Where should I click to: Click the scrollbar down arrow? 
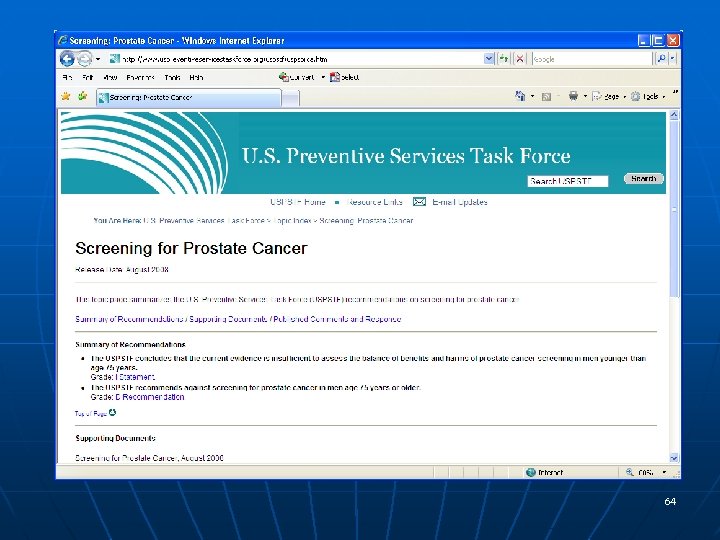[x=674, y=458]
